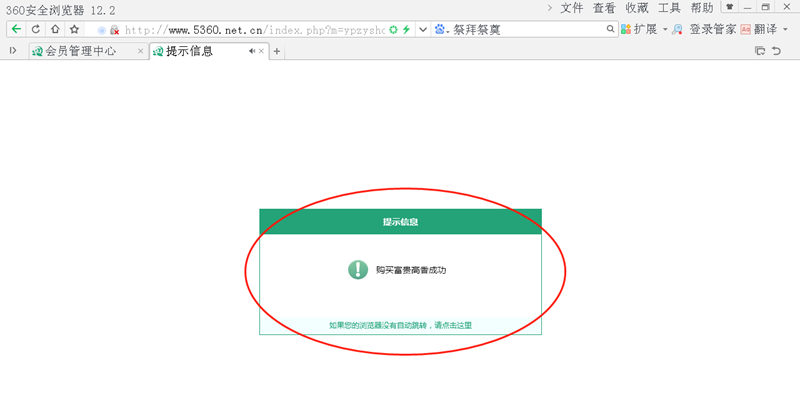Reload the page with refresh icon
The width and height of the screenshot is (800, 410).
[36, 29]
